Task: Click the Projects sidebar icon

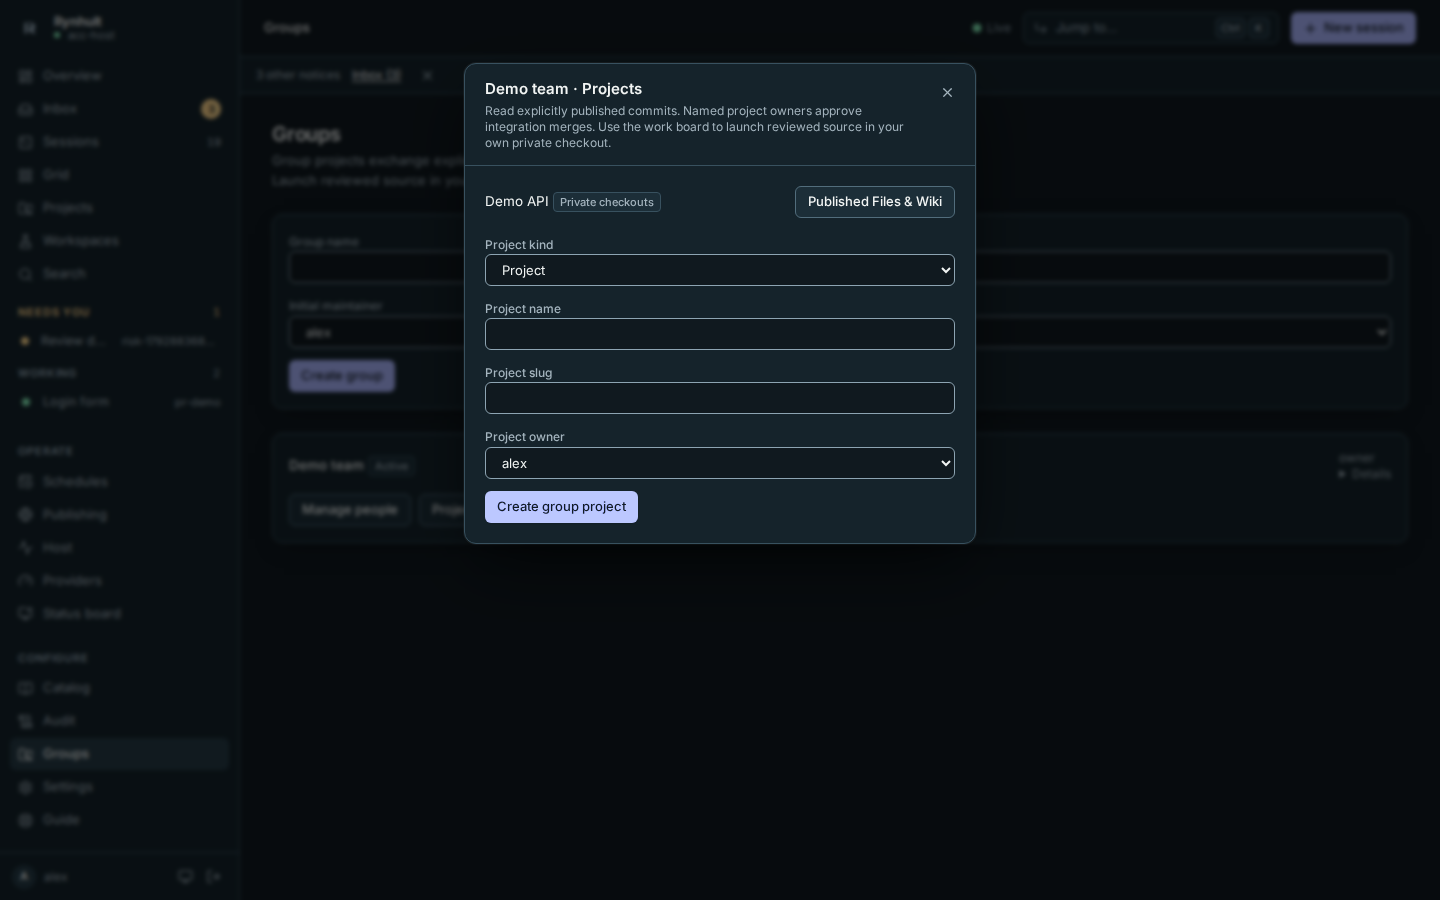Action: tap(27, 208)
